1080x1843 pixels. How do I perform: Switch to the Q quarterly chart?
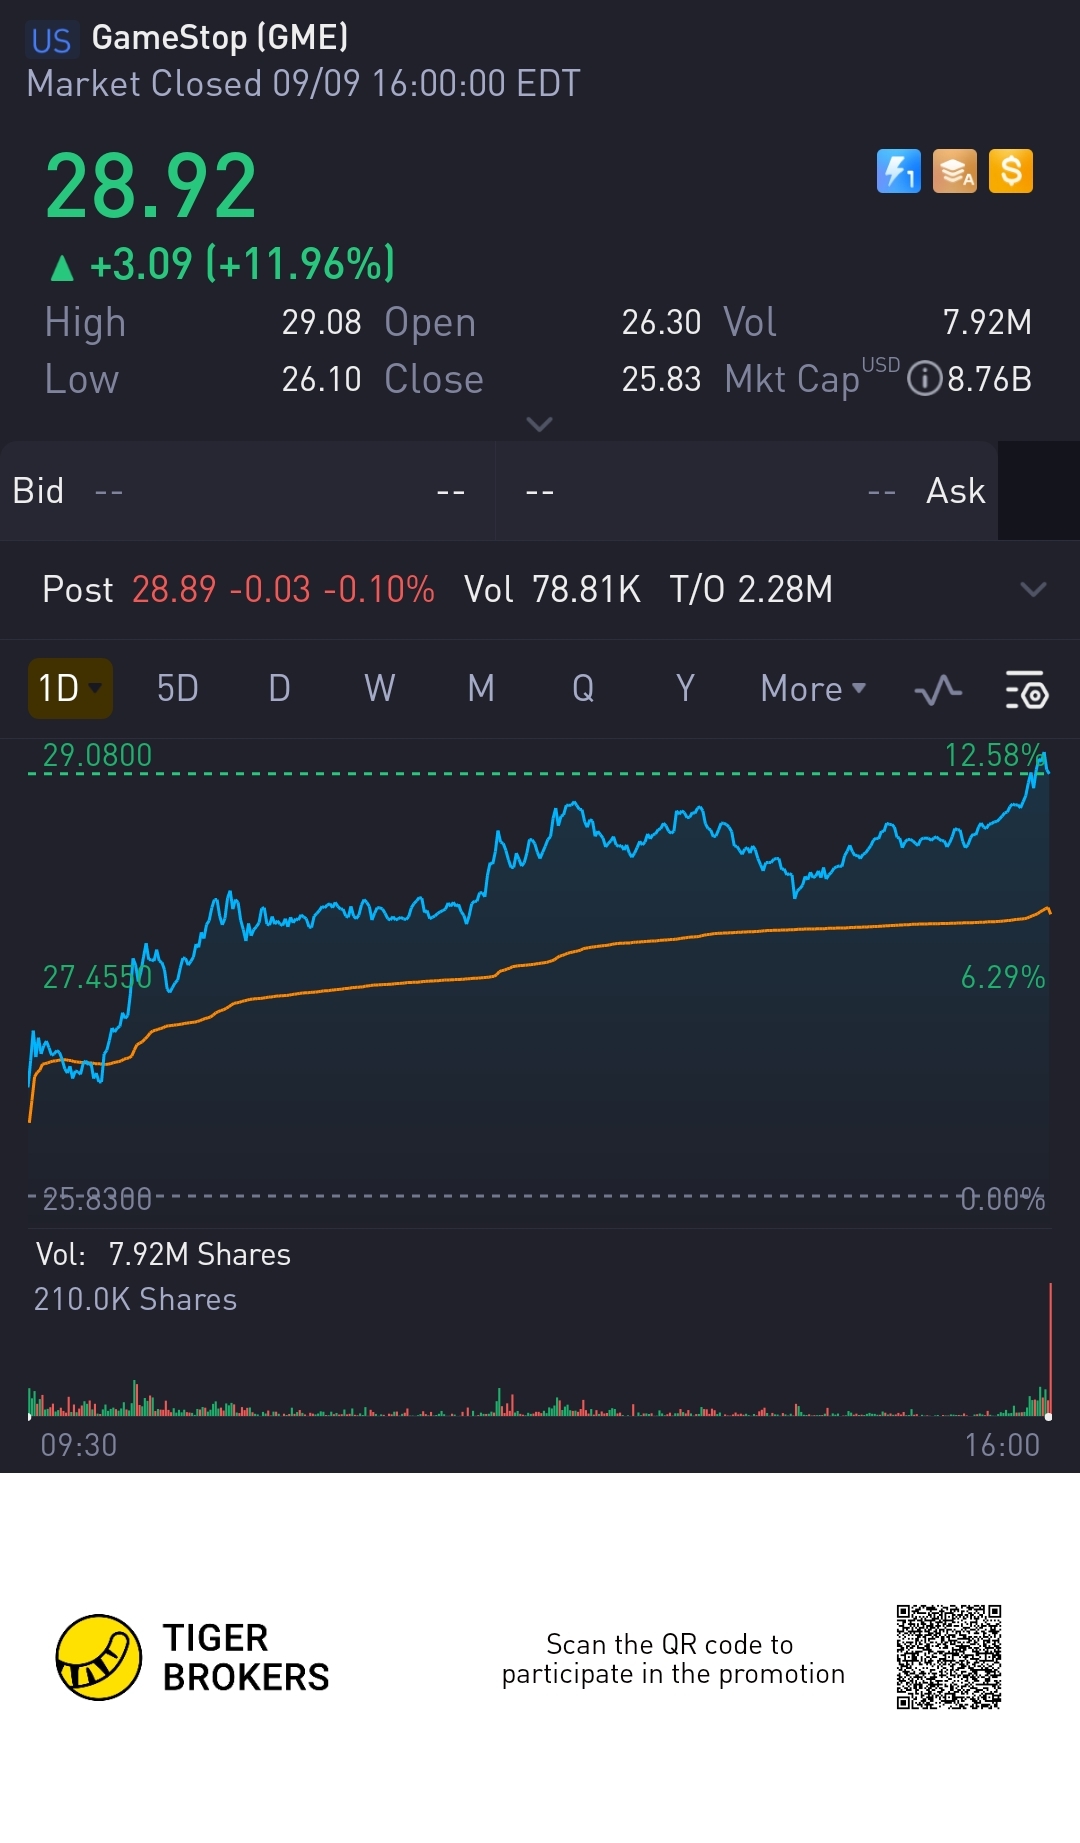(x=583, y=689)
